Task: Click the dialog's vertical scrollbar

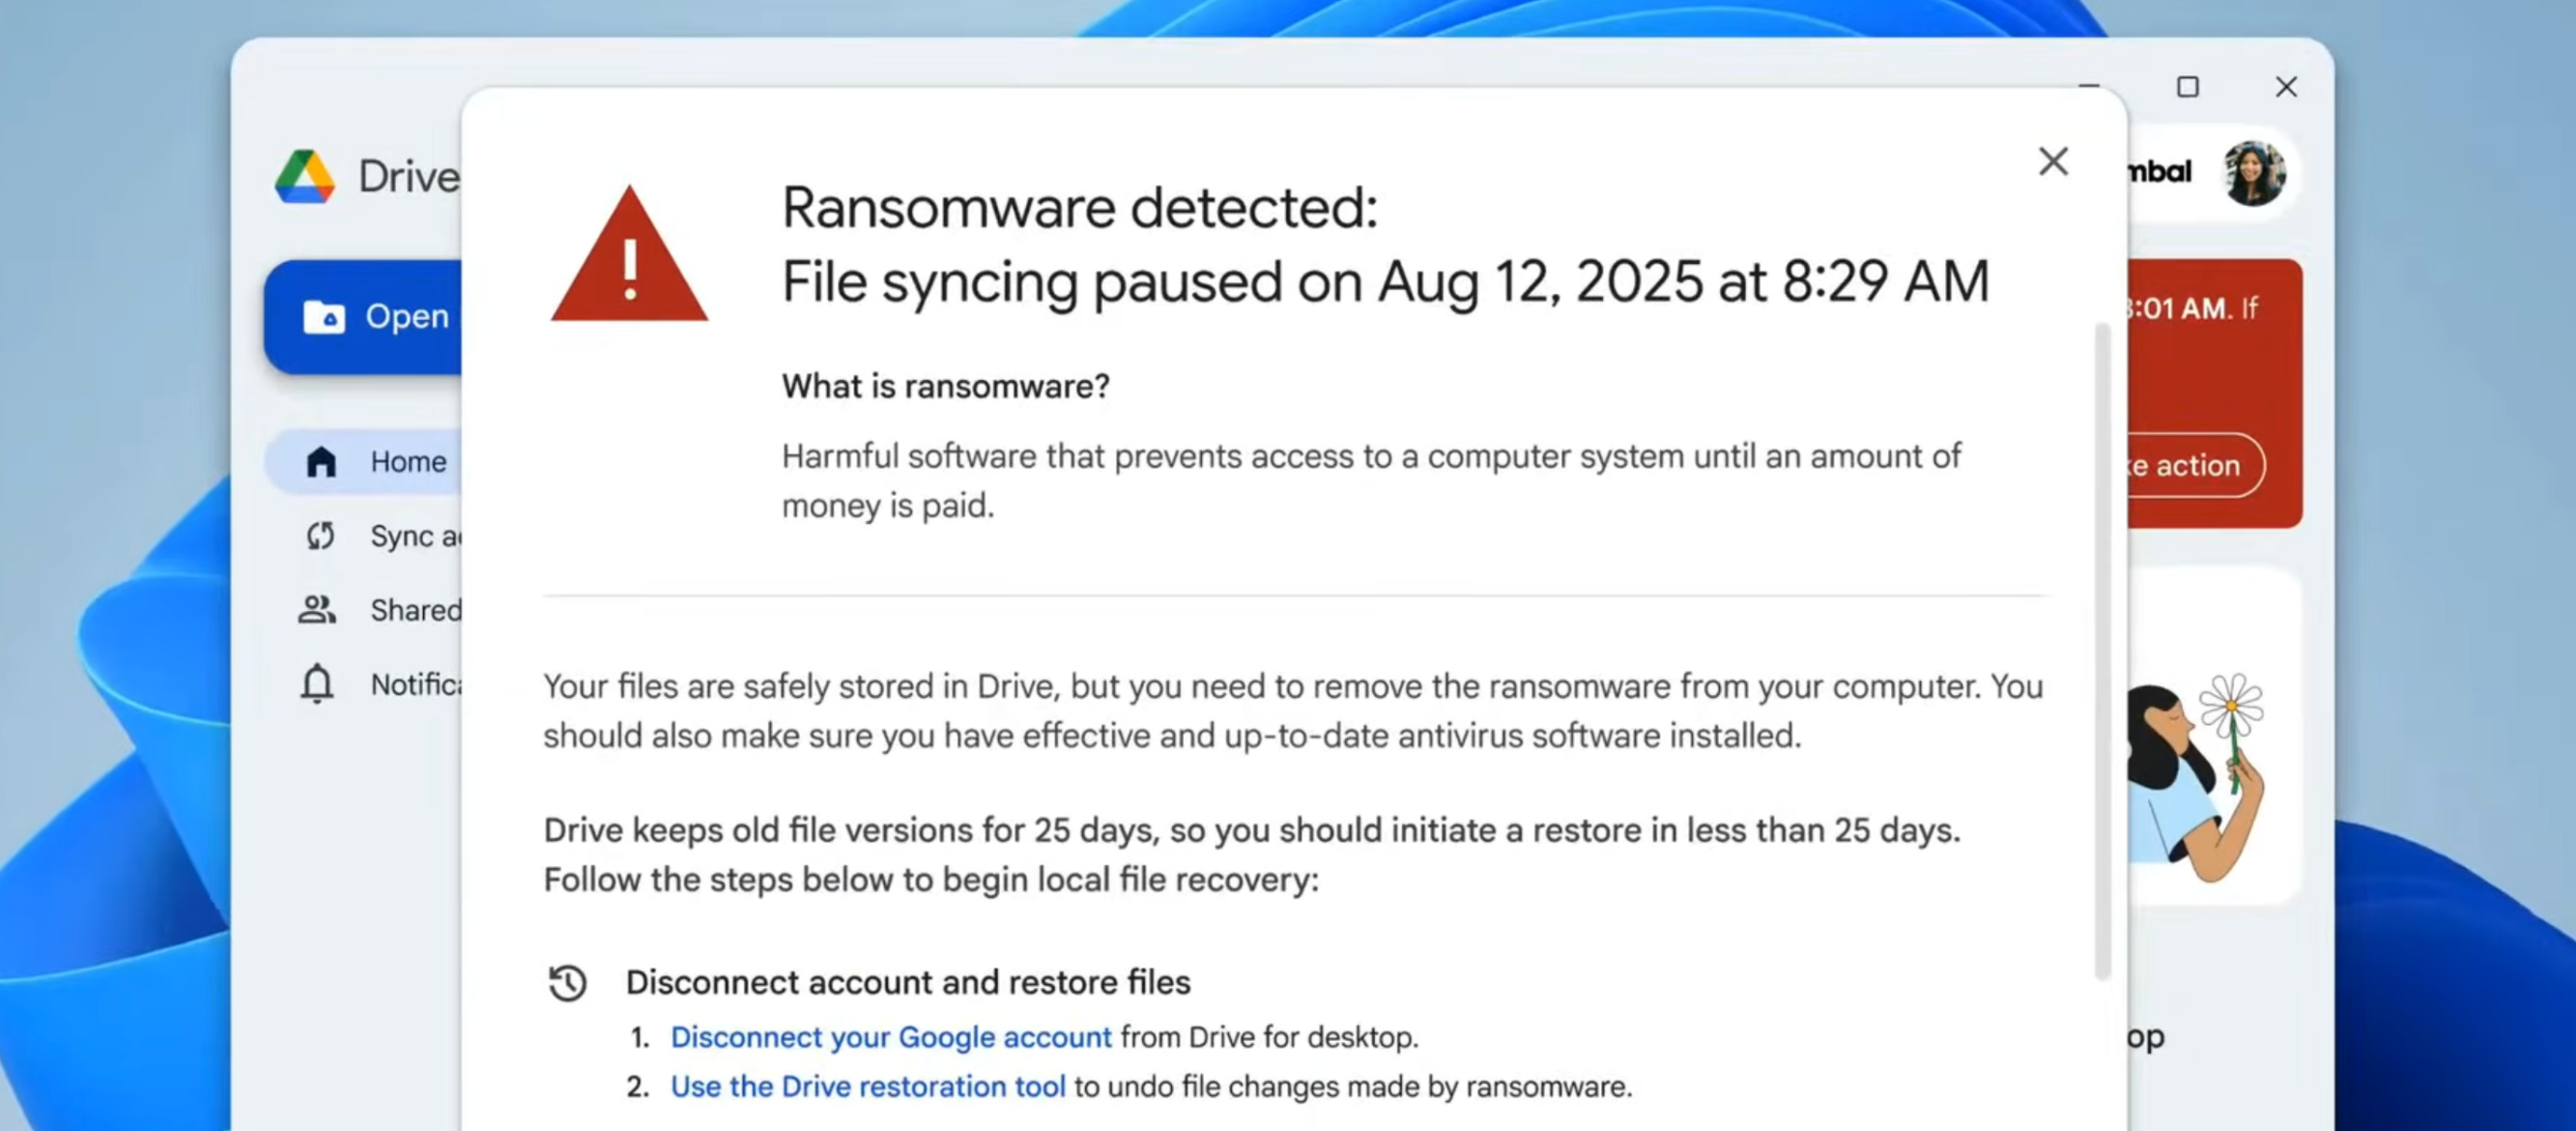Action: [2102, 650]
